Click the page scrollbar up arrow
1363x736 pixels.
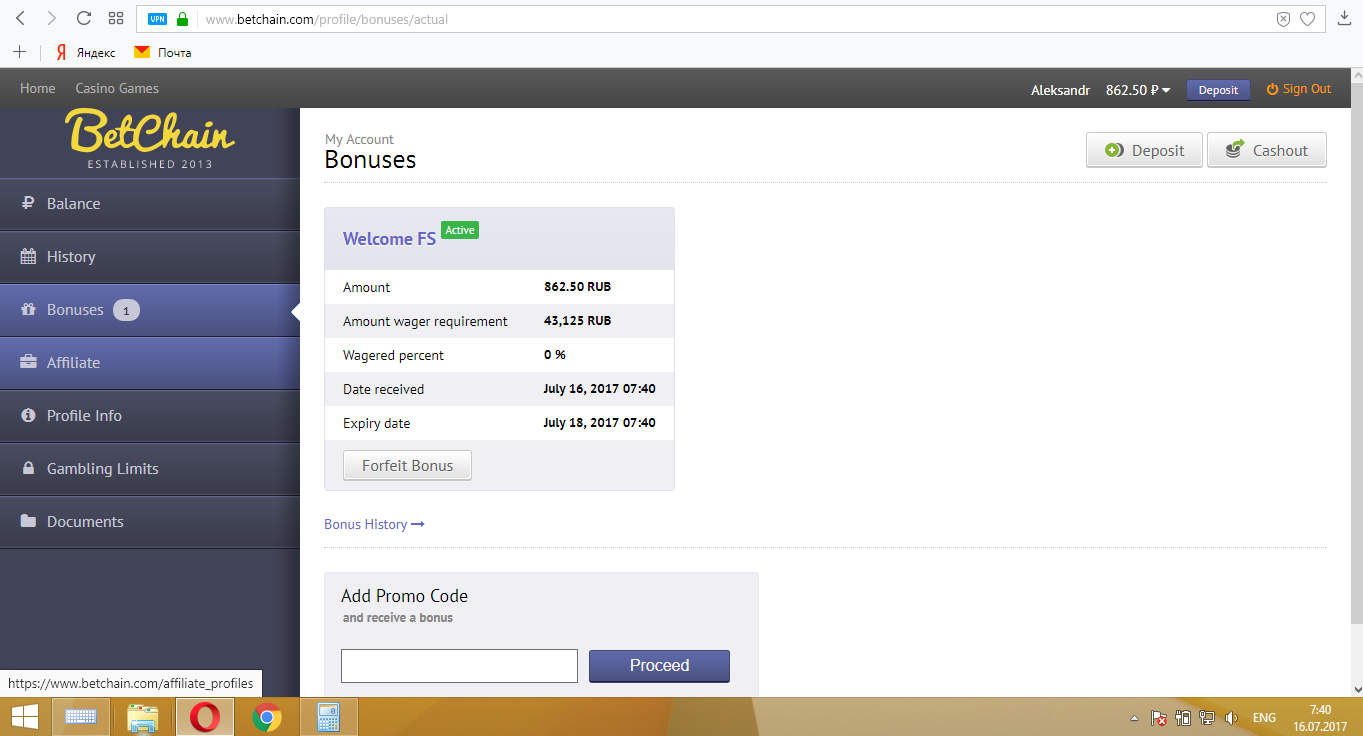click(x=1355, y=76)
